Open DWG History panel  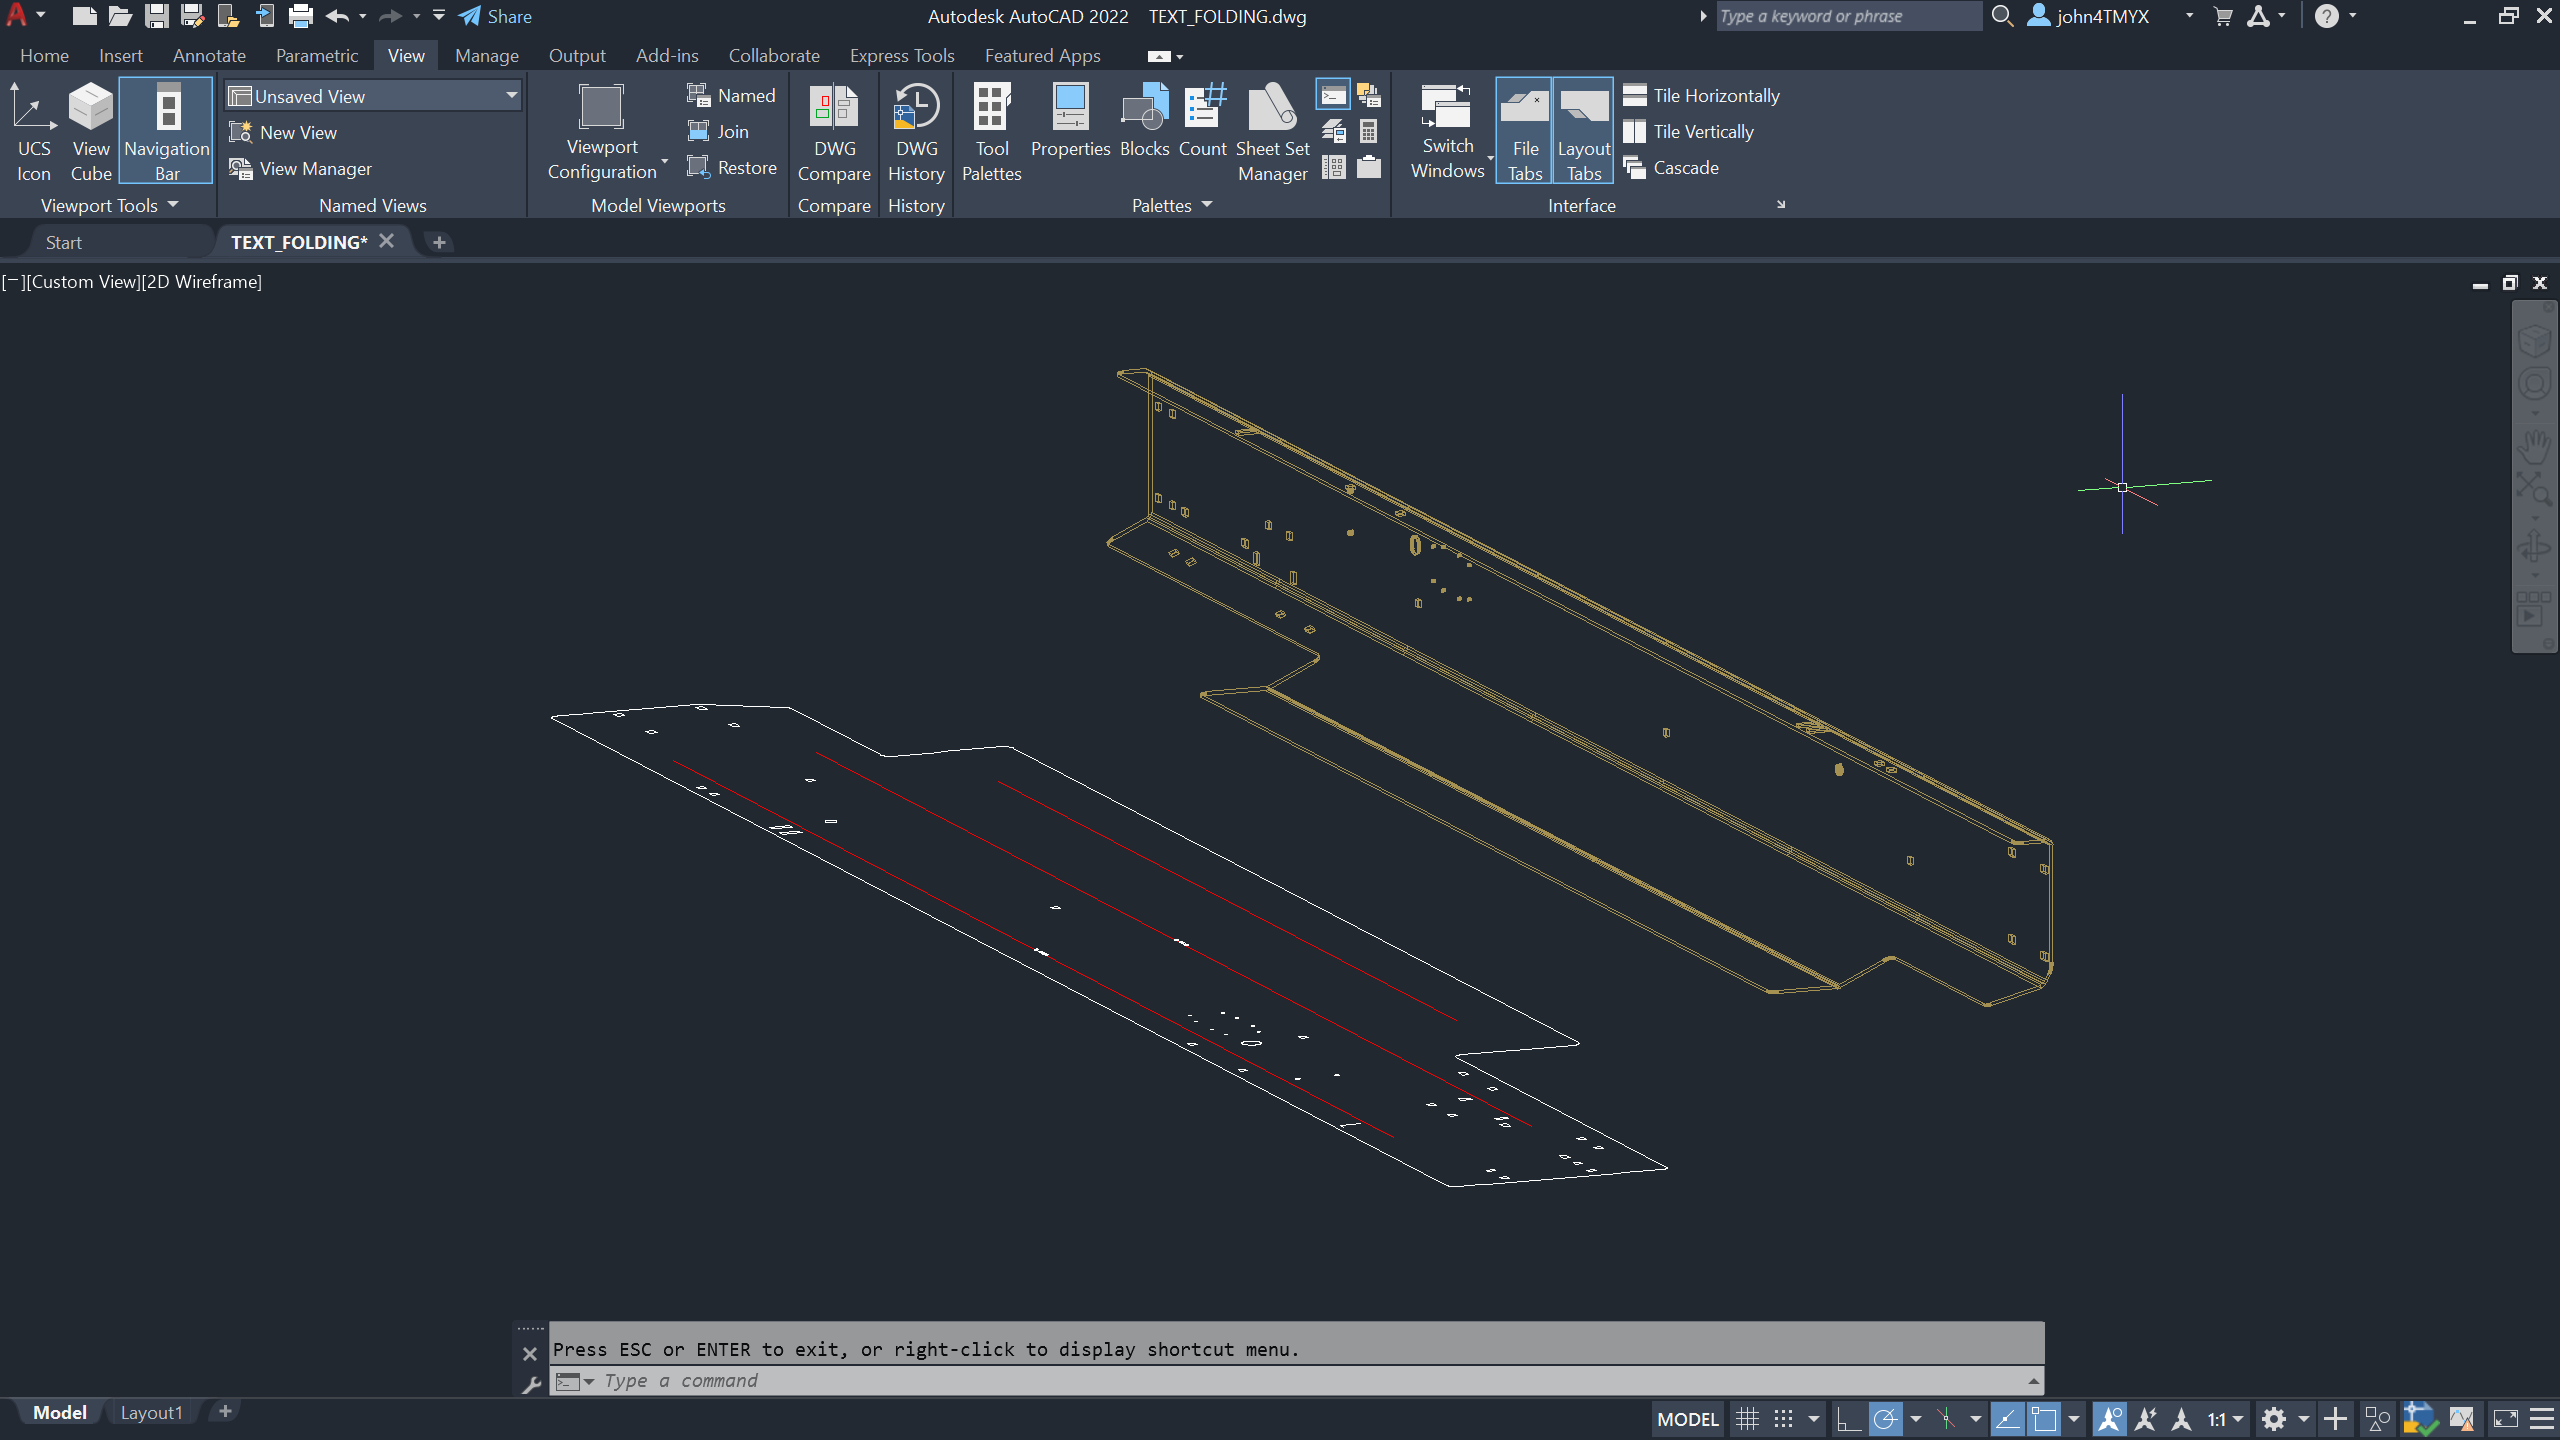click(x=916, y=131)
